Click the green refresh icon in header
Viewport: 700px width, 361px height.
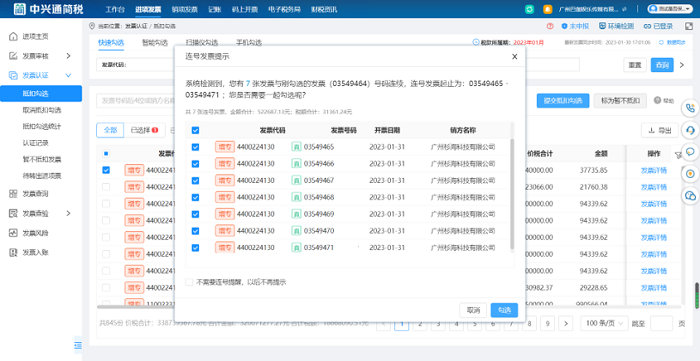pyautogui.click(x=529, y=9)
